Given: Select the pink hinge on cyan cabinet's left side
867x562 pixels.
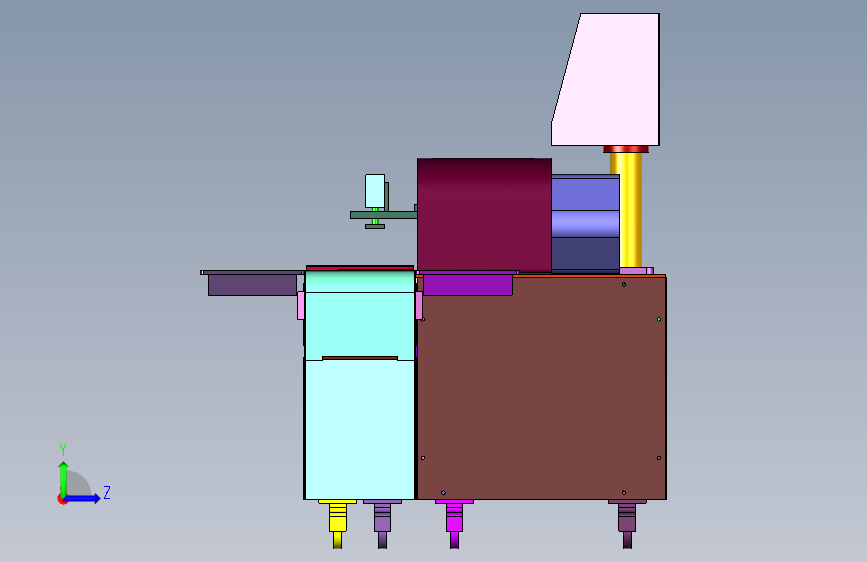Looking at the screenshot, I should (301, 305).
